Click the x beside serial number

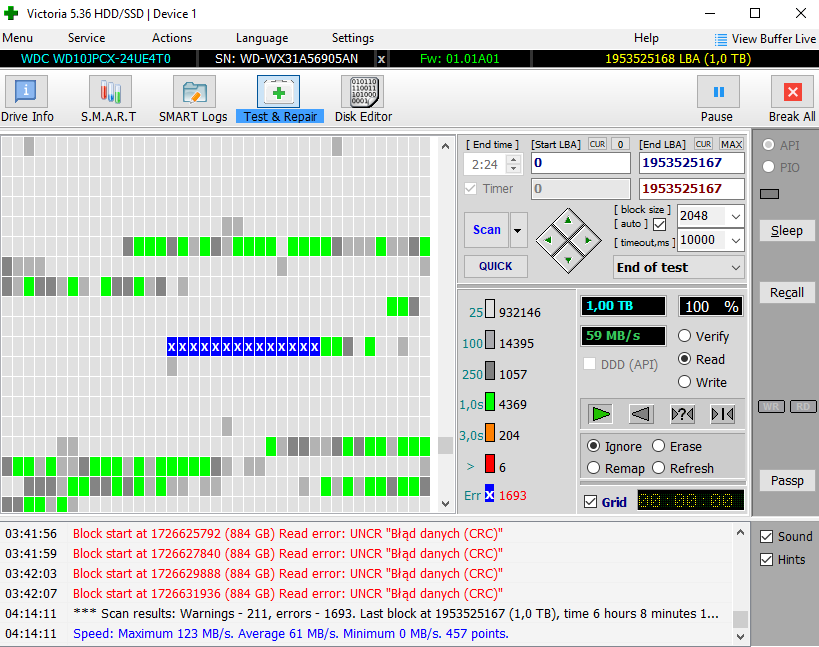[381, 59]
